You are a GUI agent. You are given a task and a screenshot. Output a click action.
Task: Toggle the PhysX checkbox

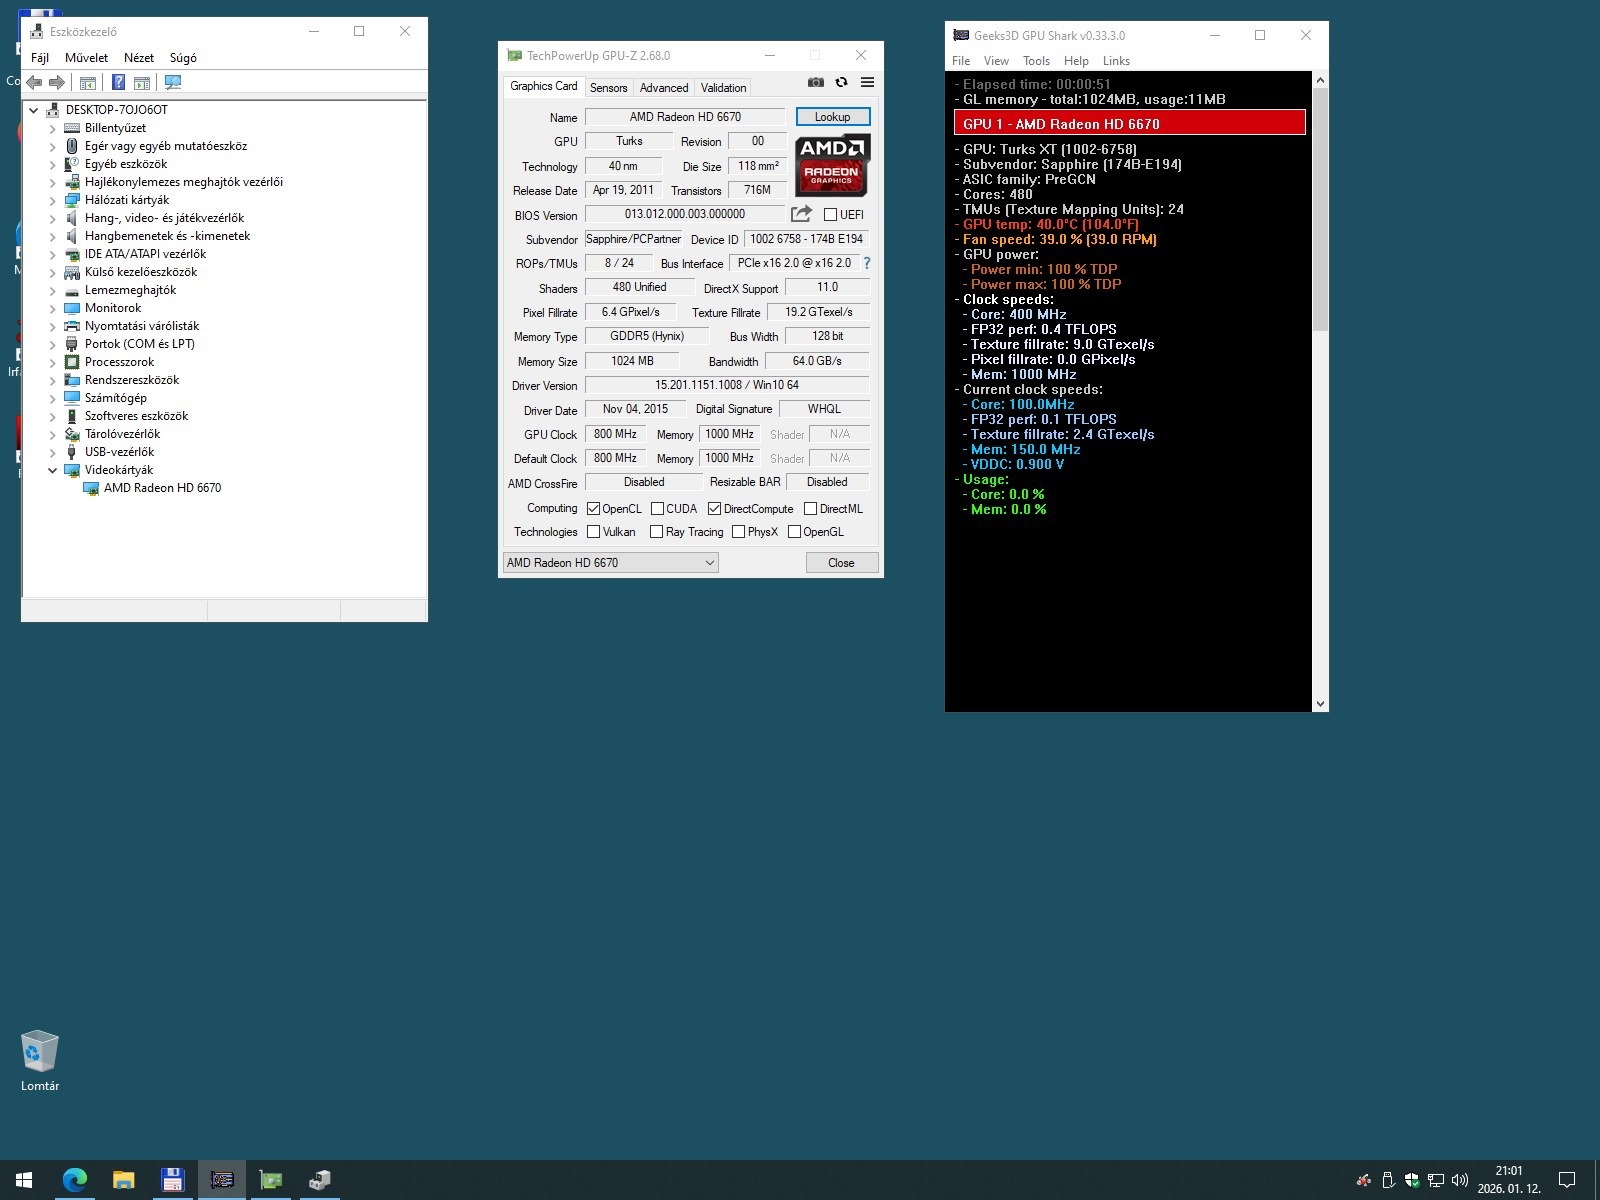(x=738, y=531)
